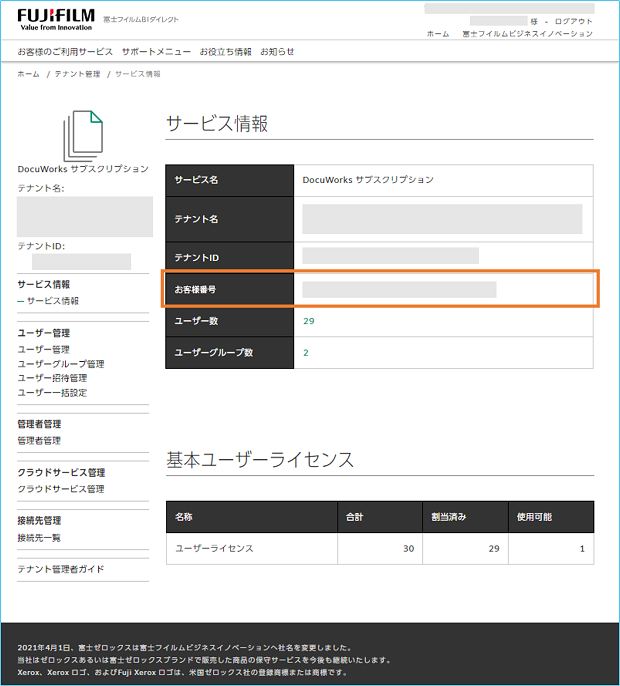
Task: Open 富士フイルムビジネスイノベーション link
Action: 527,34
